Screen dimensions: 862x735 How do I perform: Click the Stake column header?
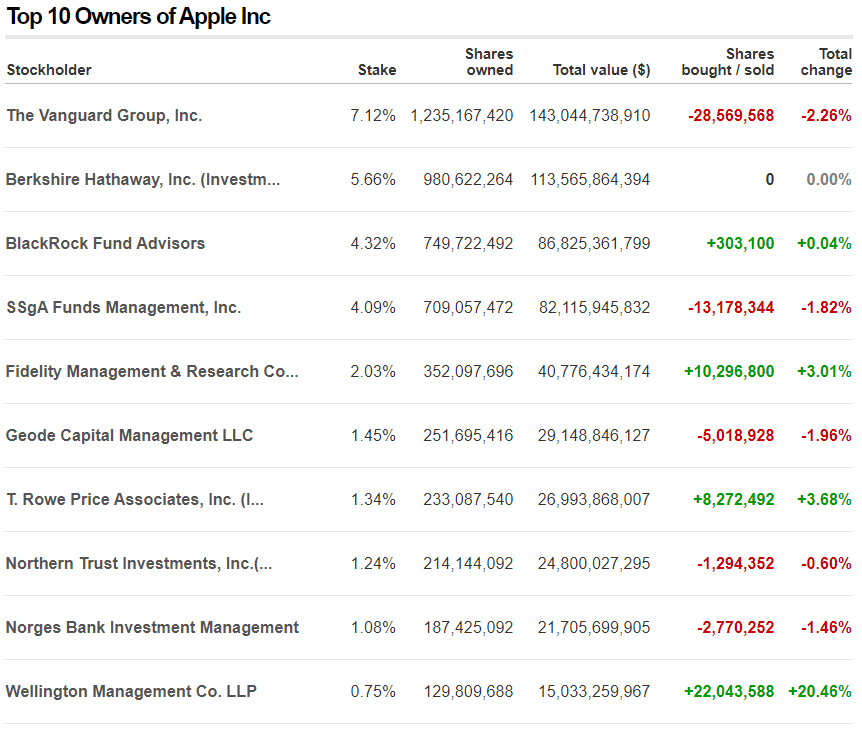pyautogui.click(x=377, y=70)
